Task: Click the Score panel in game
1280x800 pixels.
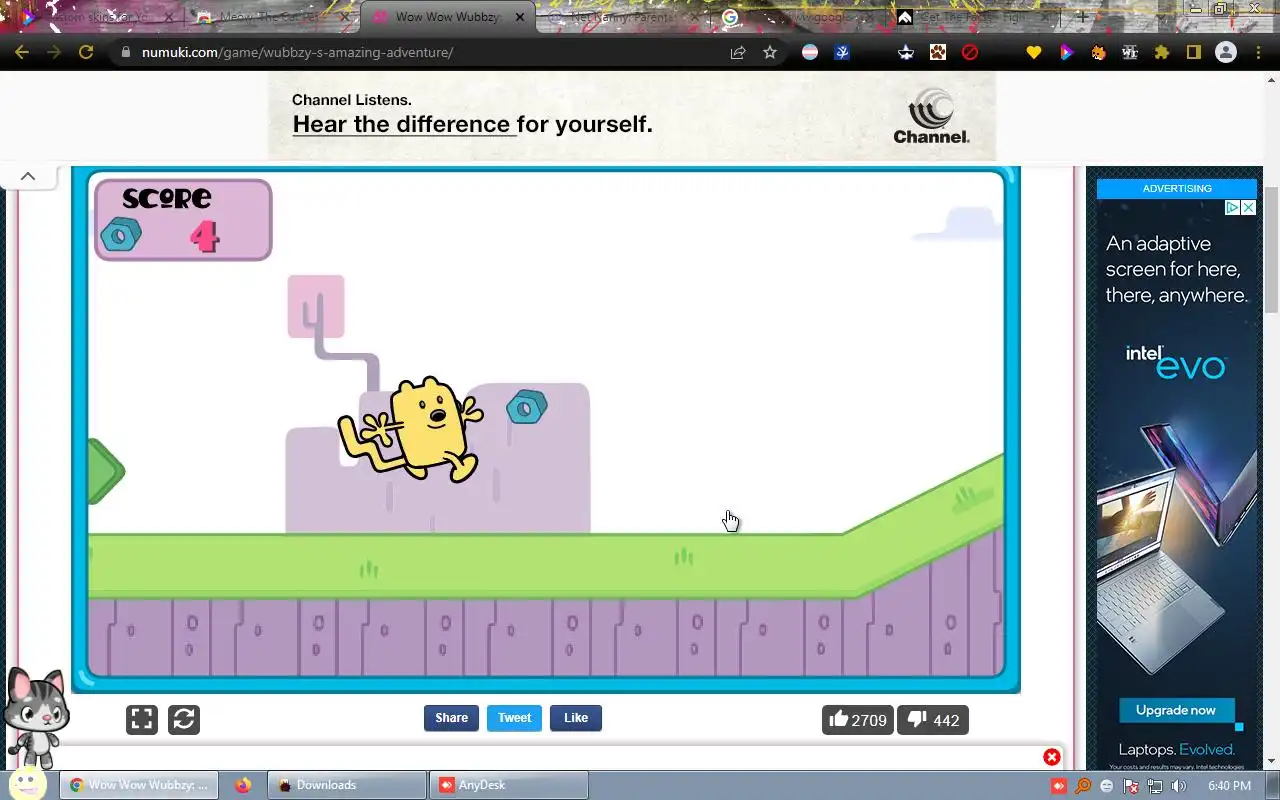Action: click(183, 220)
